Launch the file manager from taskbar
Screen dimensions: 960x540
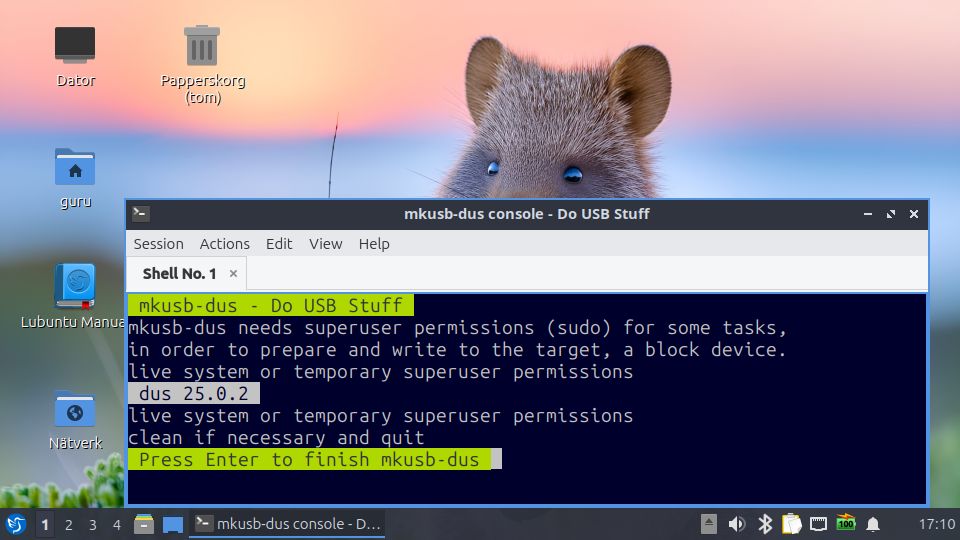click(144, 524)
